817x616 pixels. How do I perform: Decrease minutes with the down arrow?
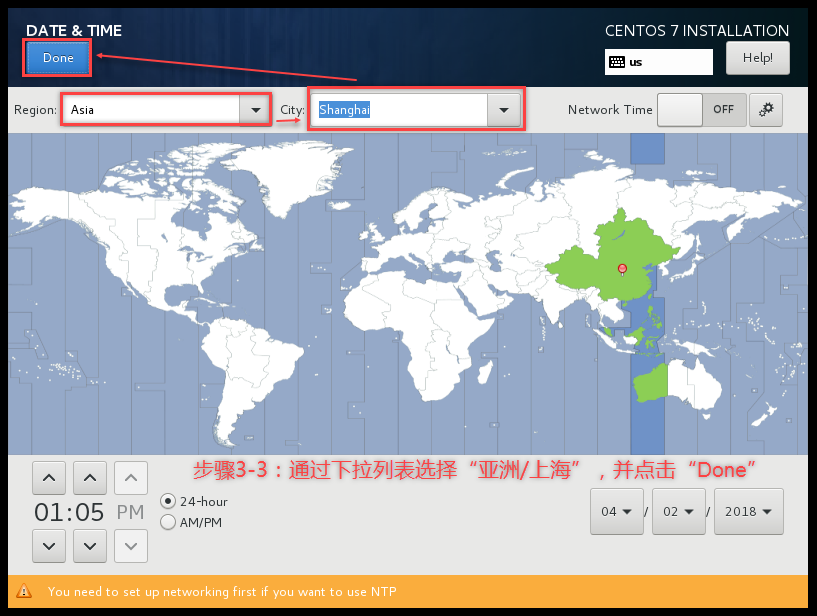click(x=90, y=546)
